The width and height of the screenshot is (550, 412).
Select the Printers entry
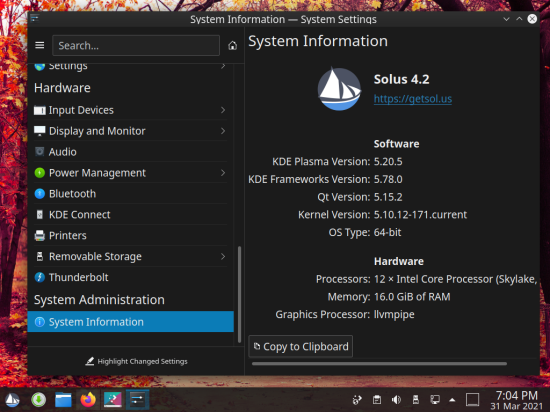[130, 235]
